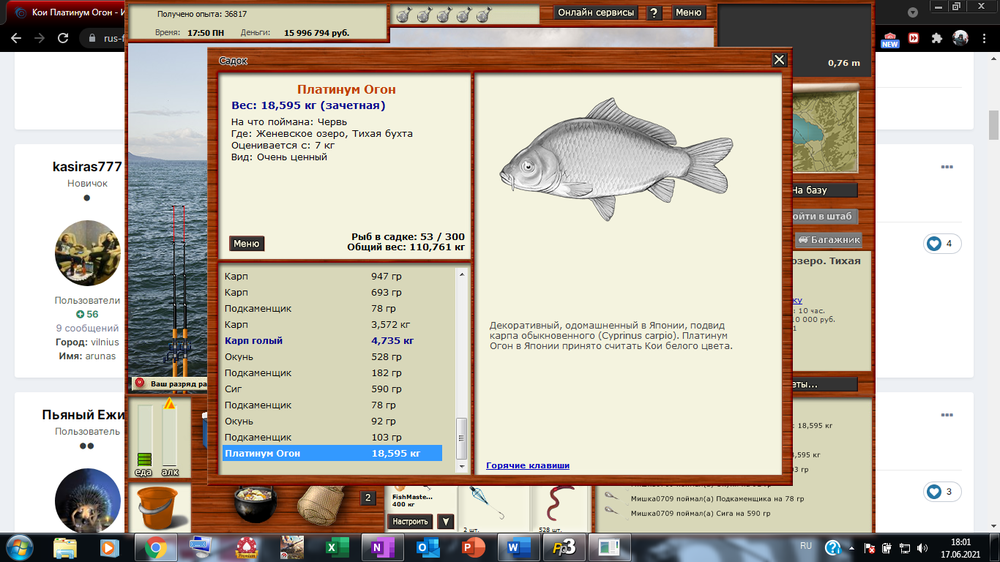Open the Chrome three-dot menu

coord(985,38)
